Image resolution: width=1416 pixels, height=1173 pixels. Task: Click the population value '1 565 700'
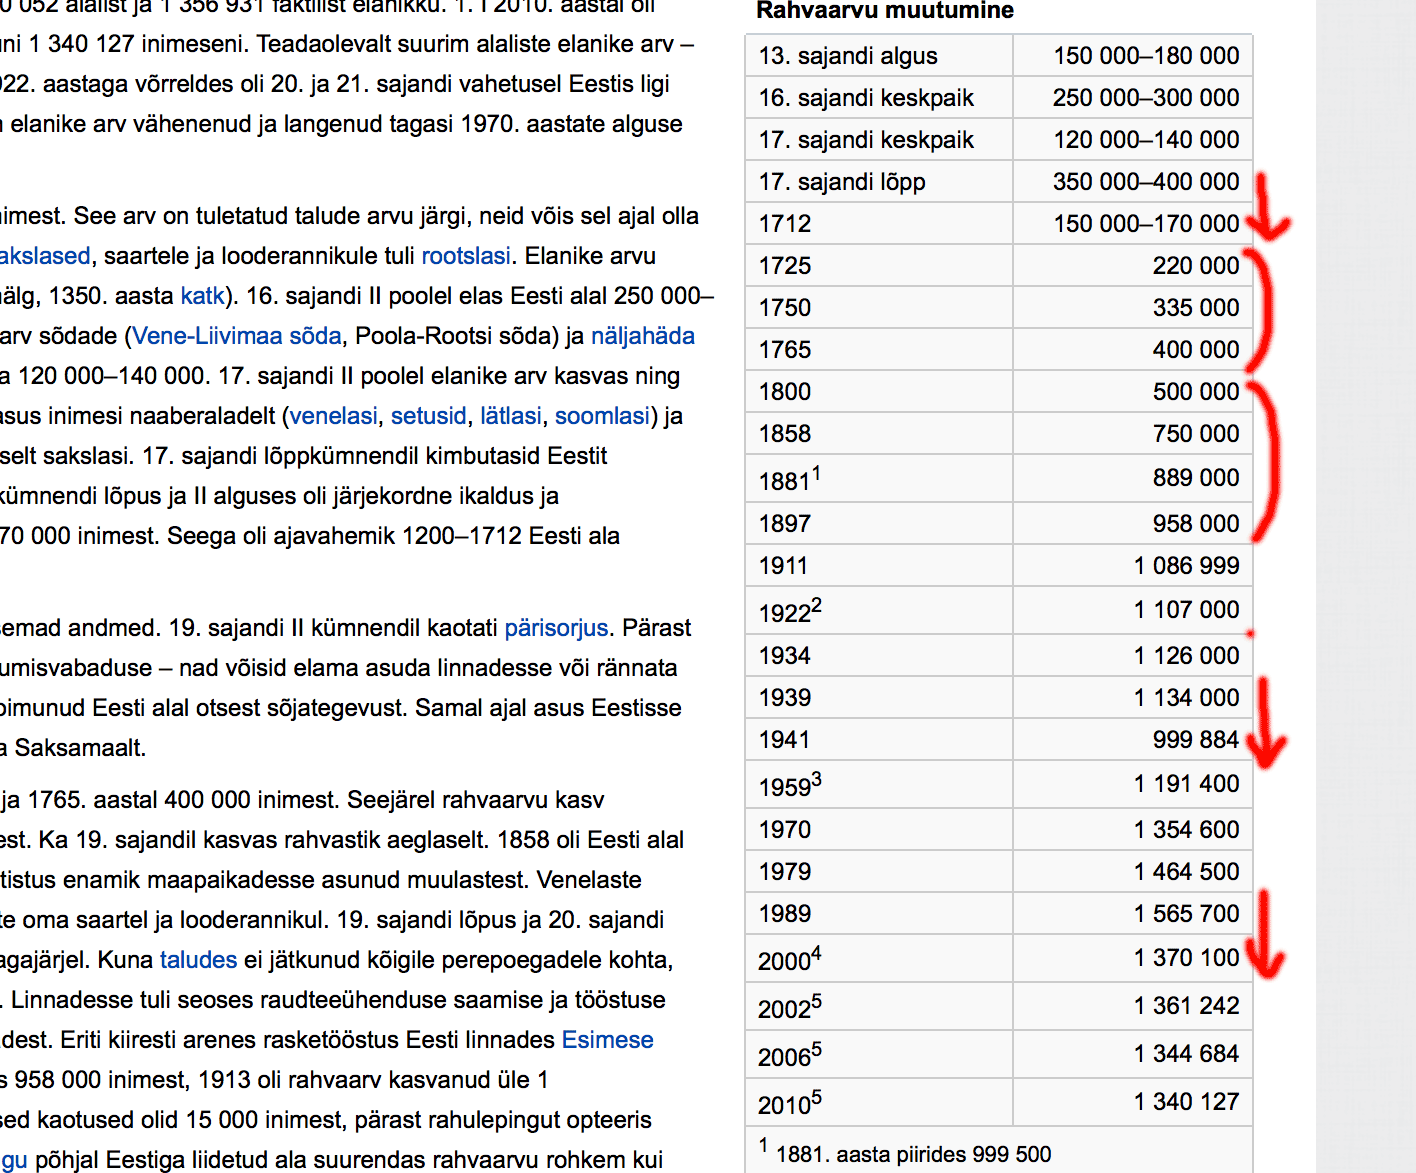tap(1187, 914)
